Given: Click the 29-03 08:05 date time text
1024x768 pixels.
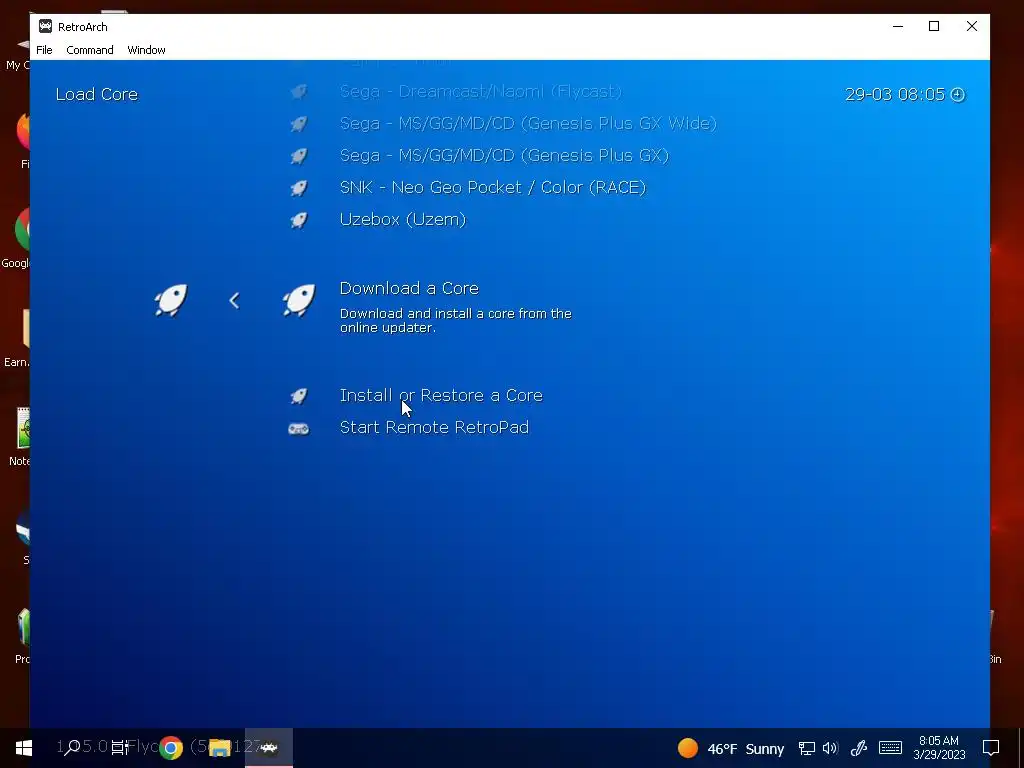Looking at the screenshot, I should [895, 94].
